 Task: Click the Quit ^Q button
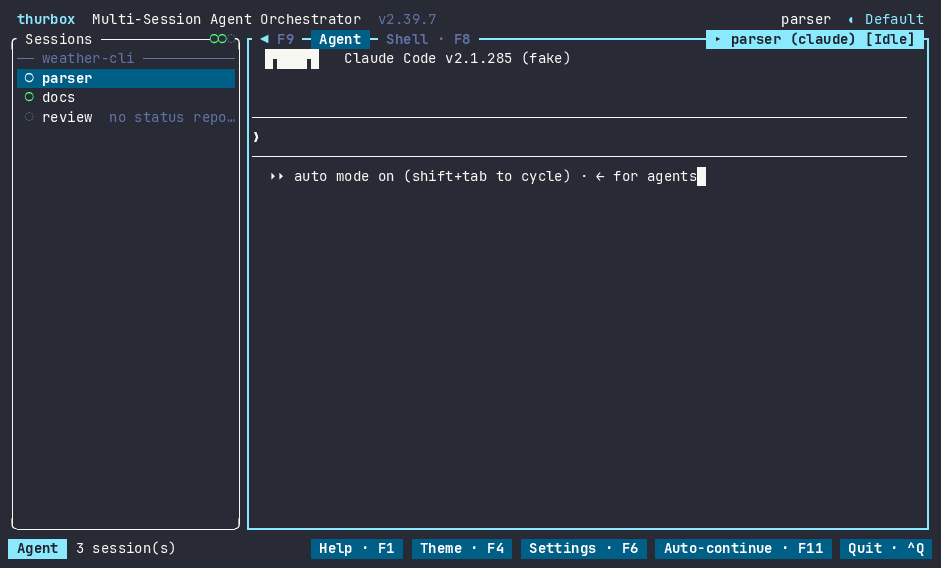[886, 549]
